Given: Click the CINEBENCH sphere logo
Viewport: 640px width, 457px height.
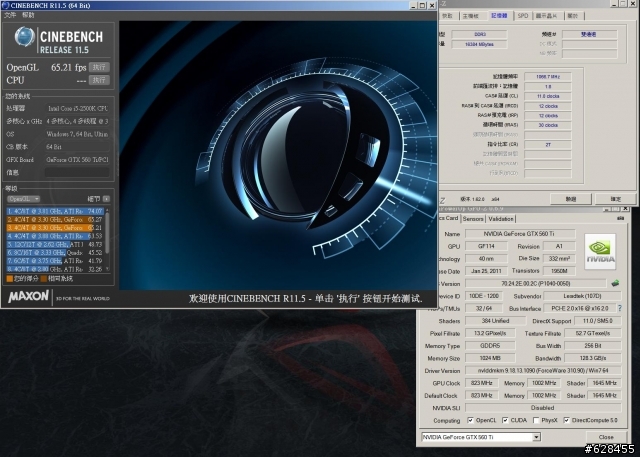Looking at the screenshot, I should tap(24, 36).
